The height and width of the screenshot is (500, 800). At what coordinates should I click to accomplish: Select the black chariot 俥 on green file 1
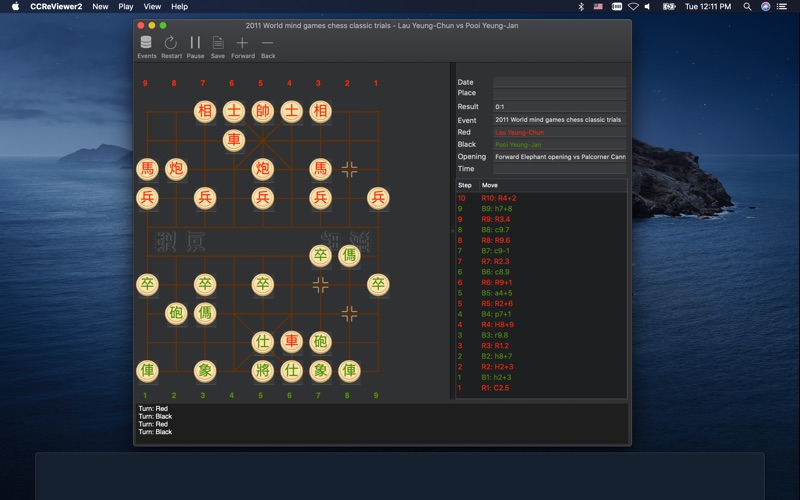(147, 370)
